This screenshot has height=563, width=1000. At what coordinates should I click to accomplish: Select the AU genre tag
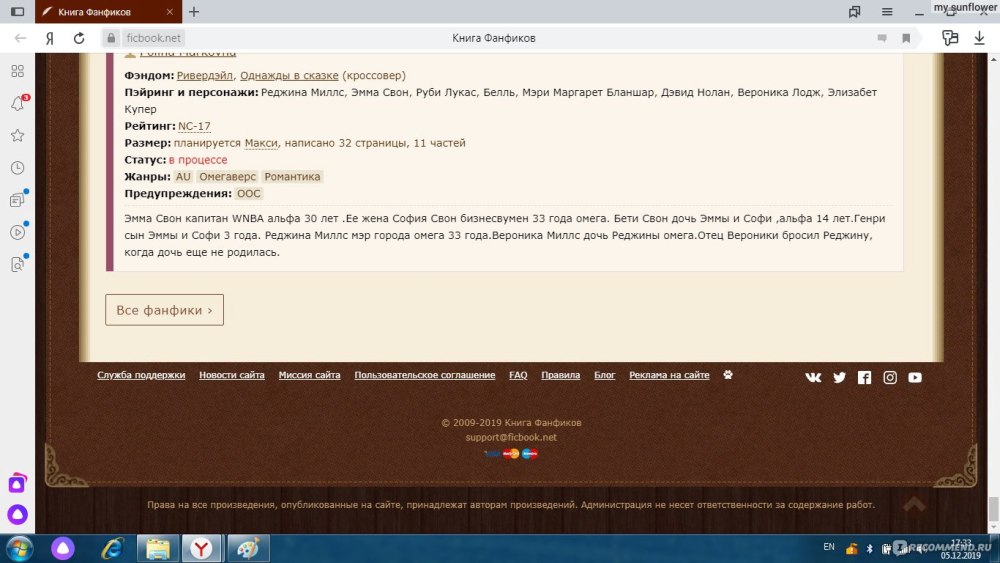183,177
